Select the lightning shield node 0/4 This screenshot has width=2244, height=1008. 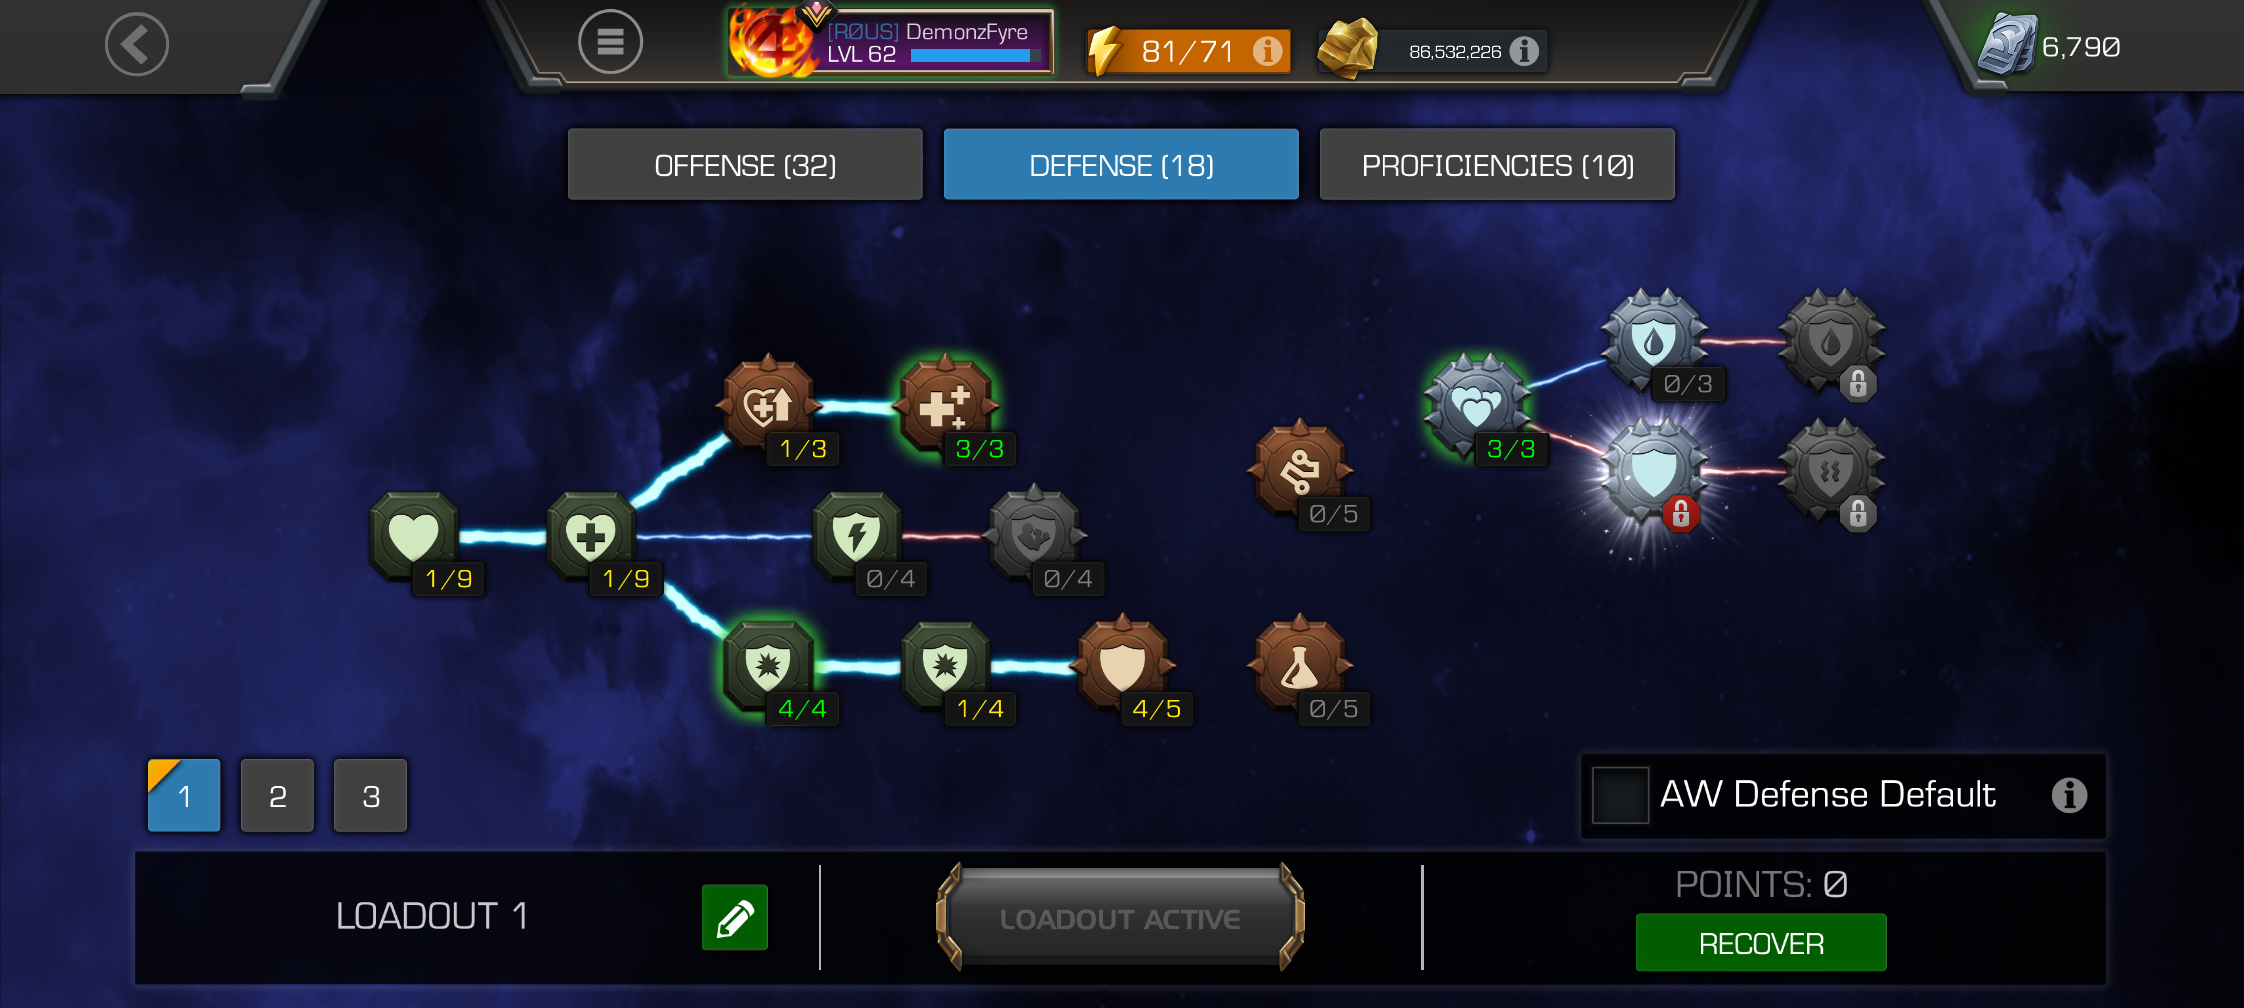tap(857, 536)
